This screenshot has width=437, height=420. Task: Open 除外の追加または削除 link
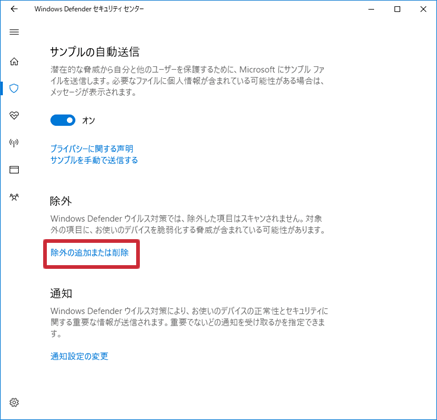(90, 253)
